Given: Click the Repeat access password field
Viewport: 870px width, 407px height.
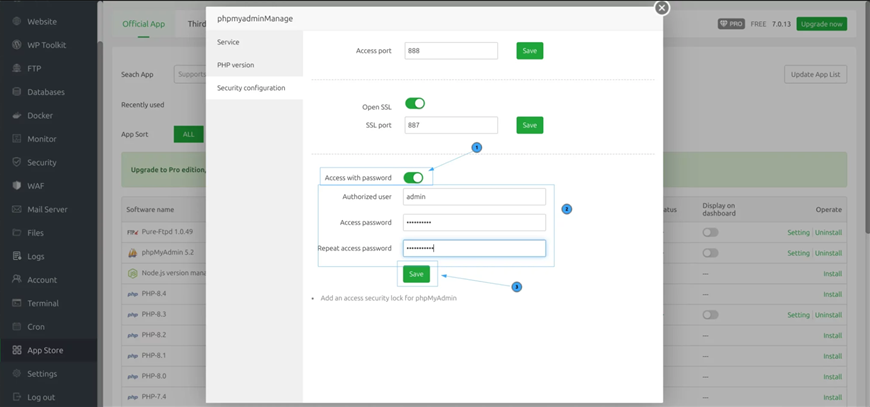Looking at the screenshot, I should (x=474, y=248).
